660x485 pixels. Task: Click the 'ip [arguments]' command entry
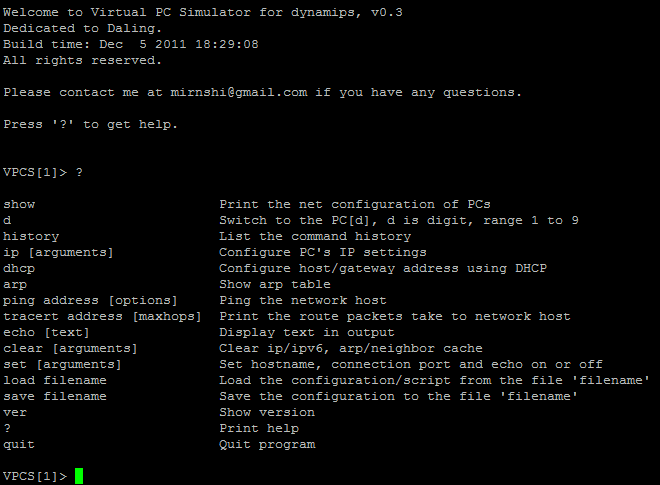pyautogui.click(x=59, y=252)
